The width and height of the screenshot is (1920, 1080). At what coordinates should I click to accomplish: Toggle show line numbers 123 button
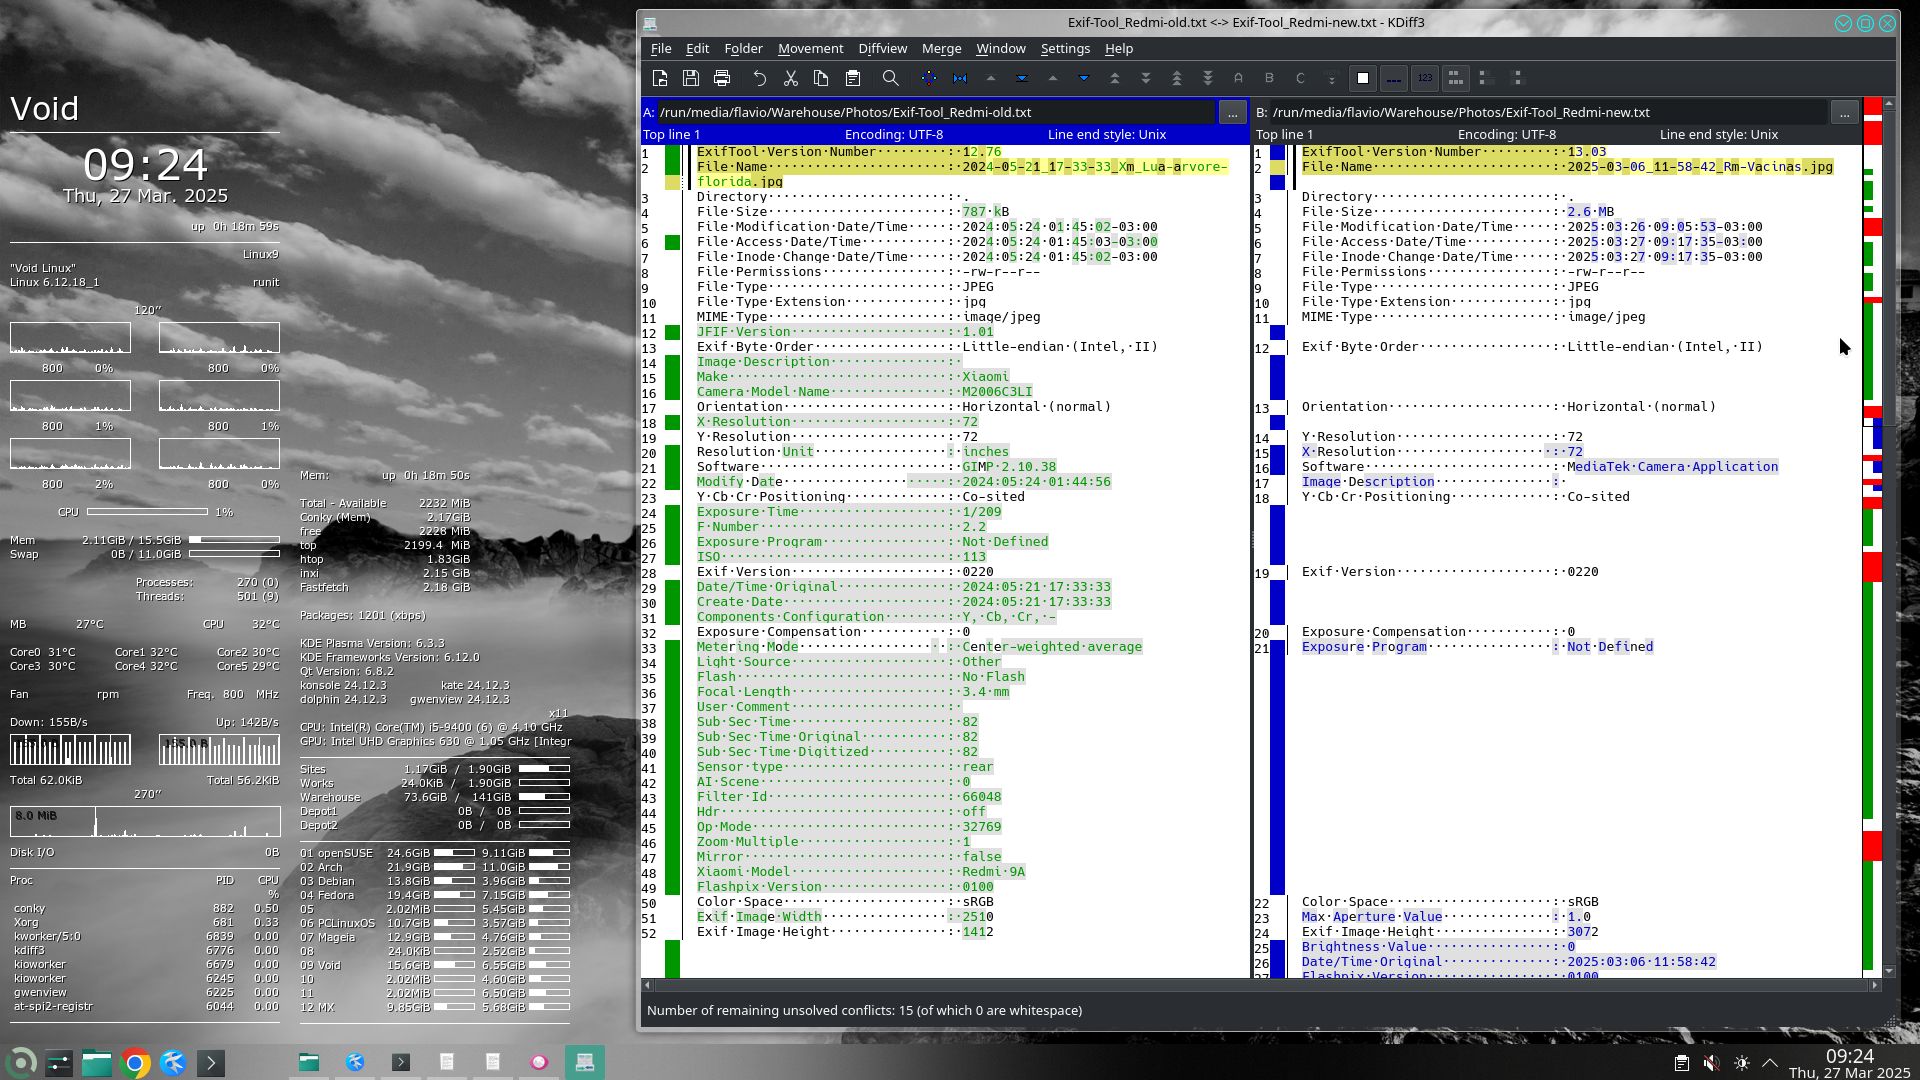1425,78
